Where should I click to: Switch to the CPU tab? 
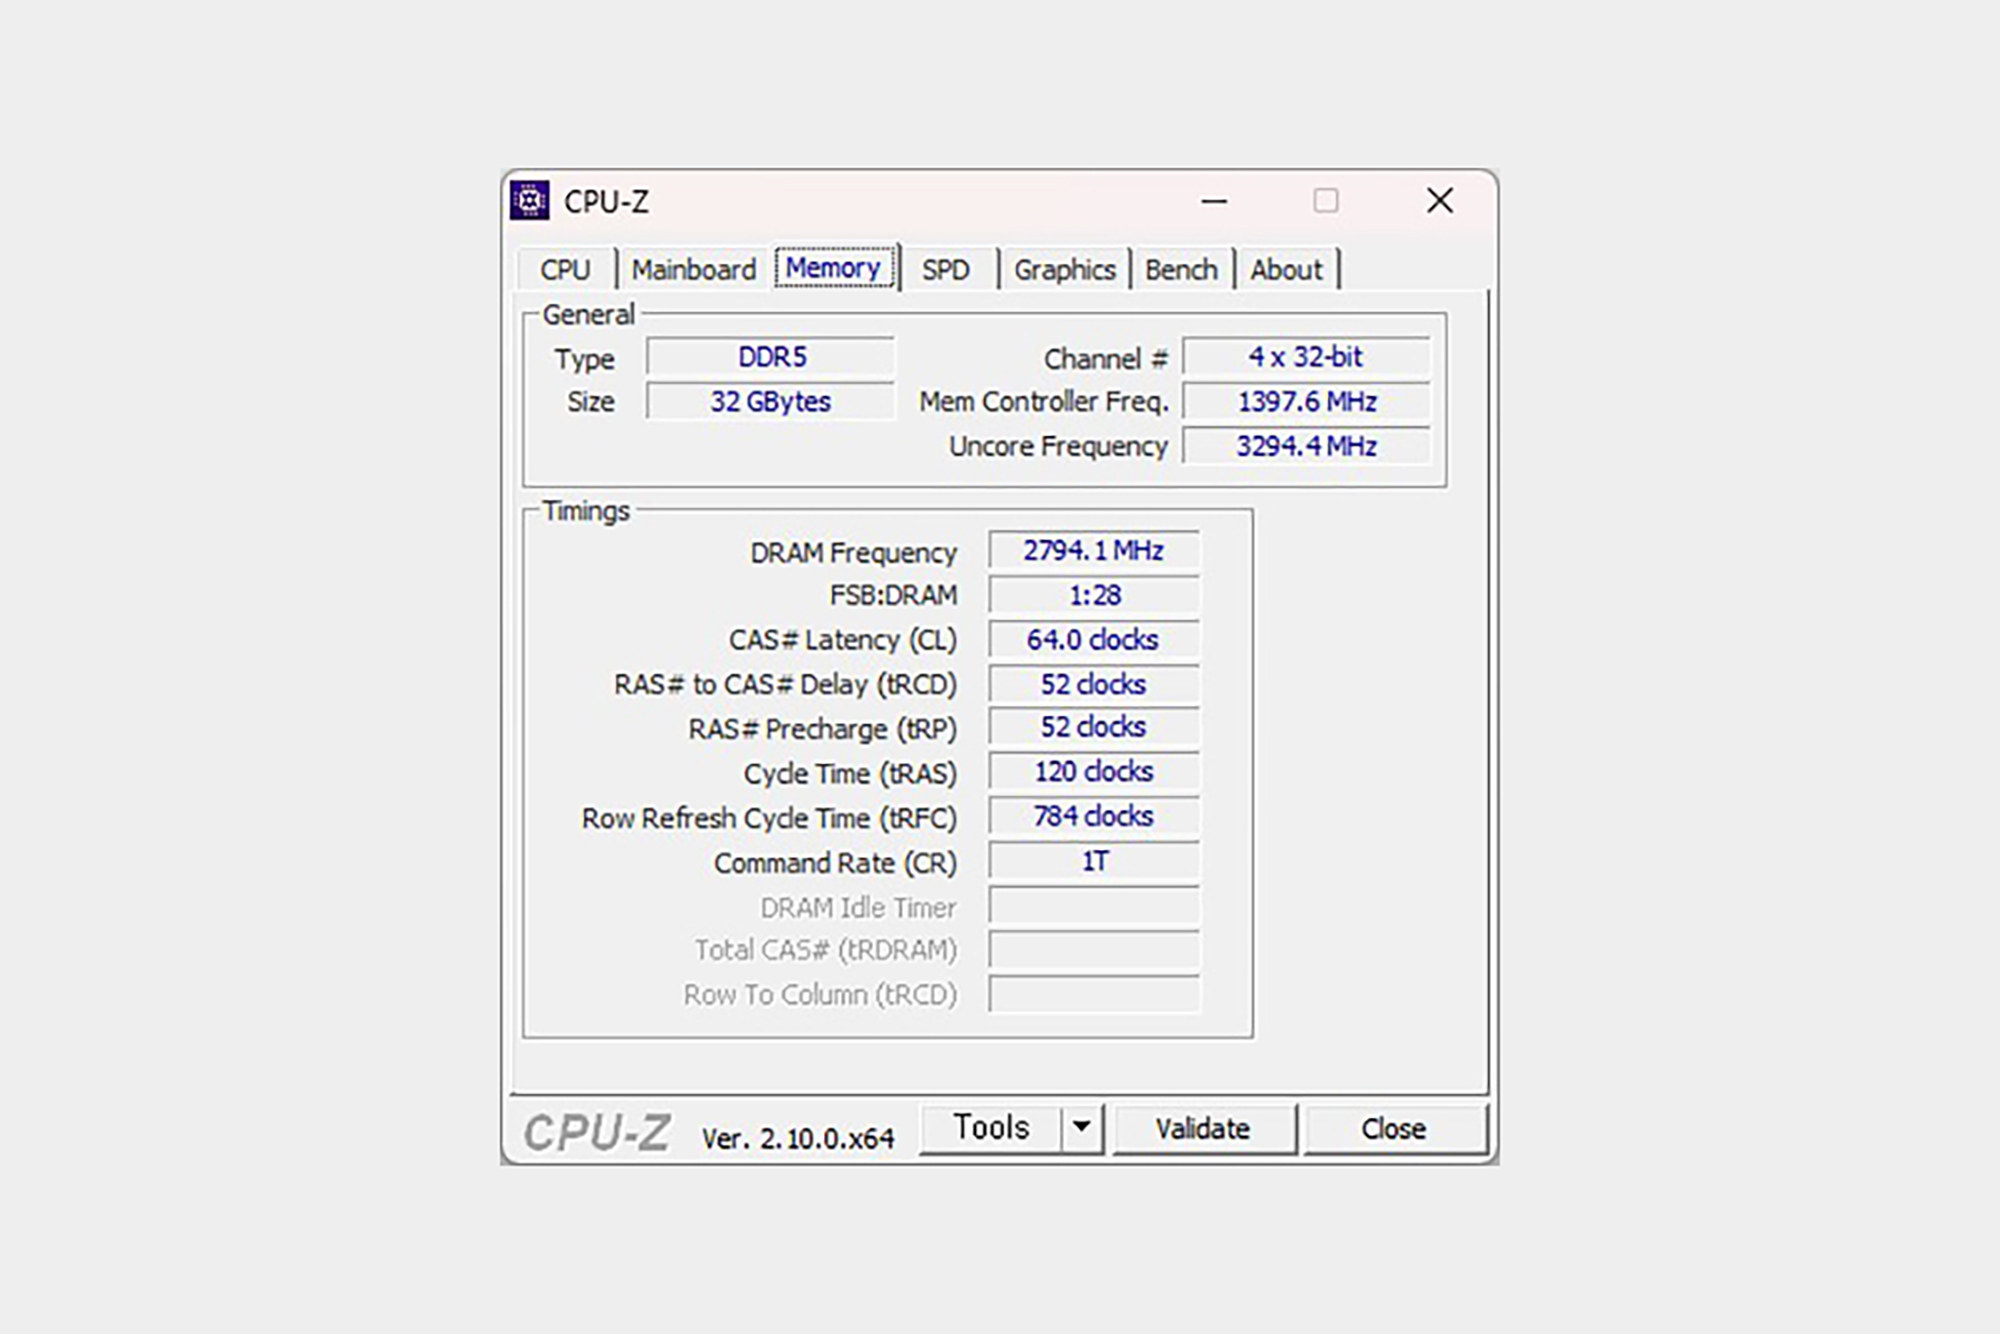pos(565,270)
